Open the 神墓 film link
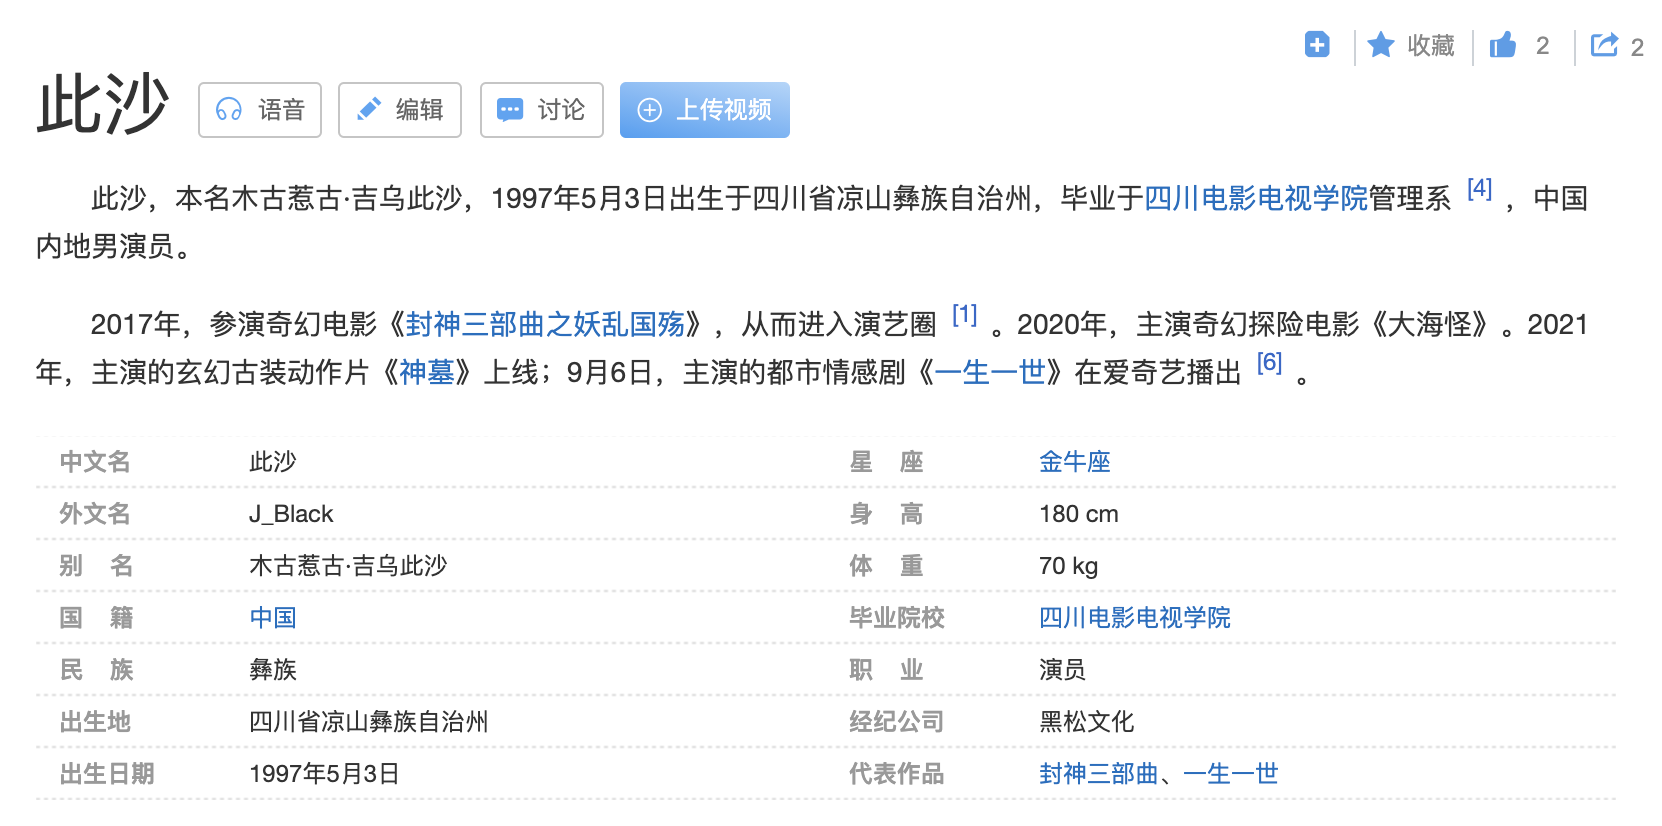This screenshot has width=1662, height=826. [x=427, y=373]
